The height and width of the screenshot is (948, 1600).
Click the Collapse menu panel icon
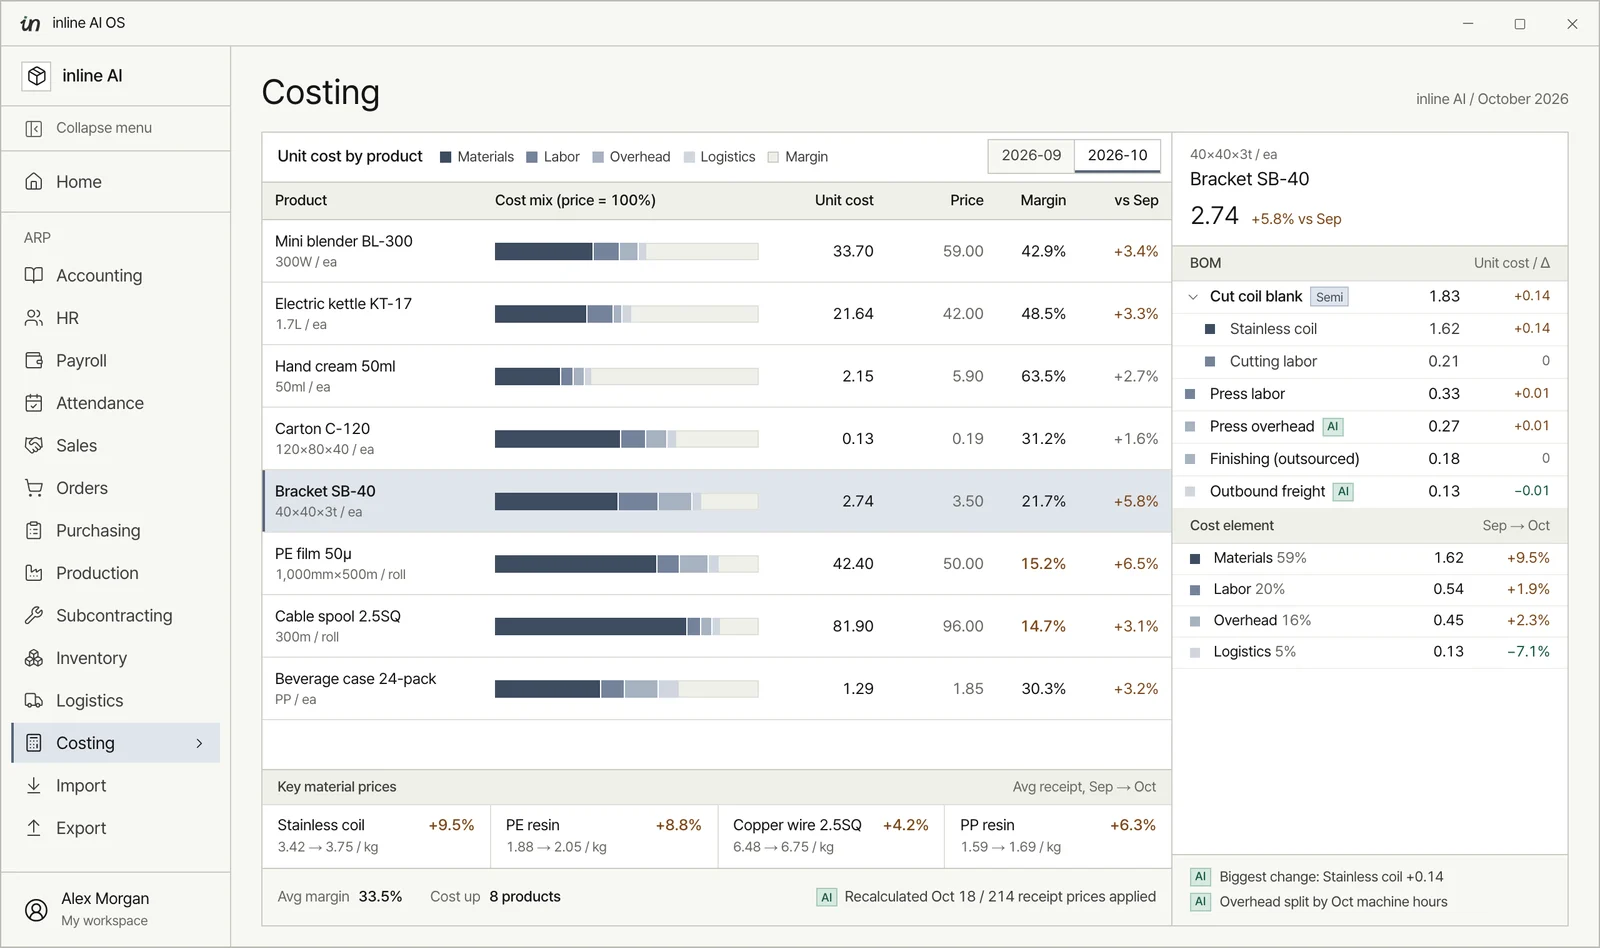(x=34, y=128)
